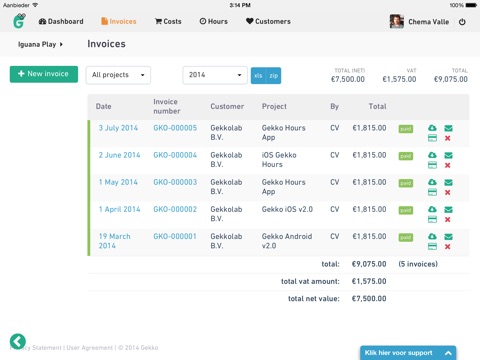This screenshot has width=480, height=360.
Task: Open the User Agreement link
Action: click(x=90, y=348)
